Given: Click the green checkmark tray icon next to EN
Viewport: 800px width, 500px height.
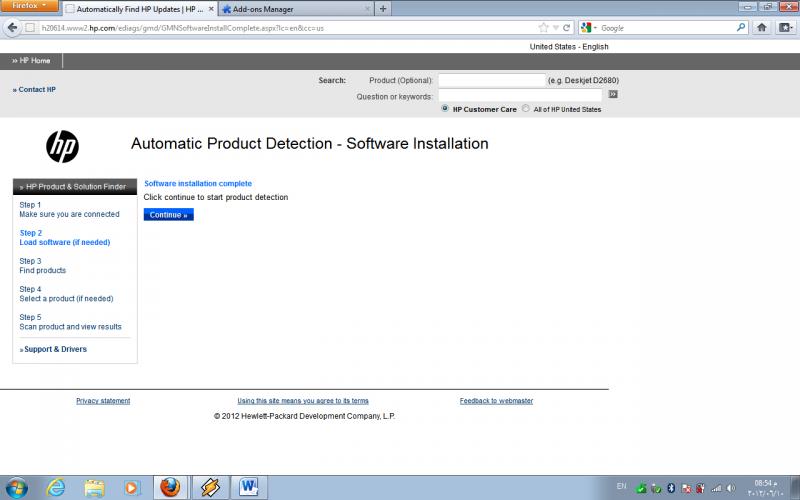Looking at the screenshot, I should point(641,488).
